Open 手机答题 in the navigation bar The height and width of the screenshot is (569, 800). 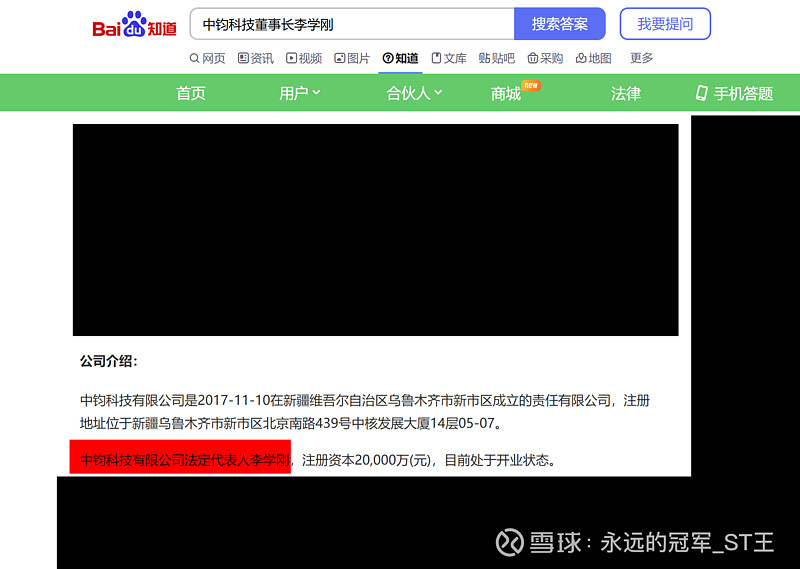(x=735, y=93)
